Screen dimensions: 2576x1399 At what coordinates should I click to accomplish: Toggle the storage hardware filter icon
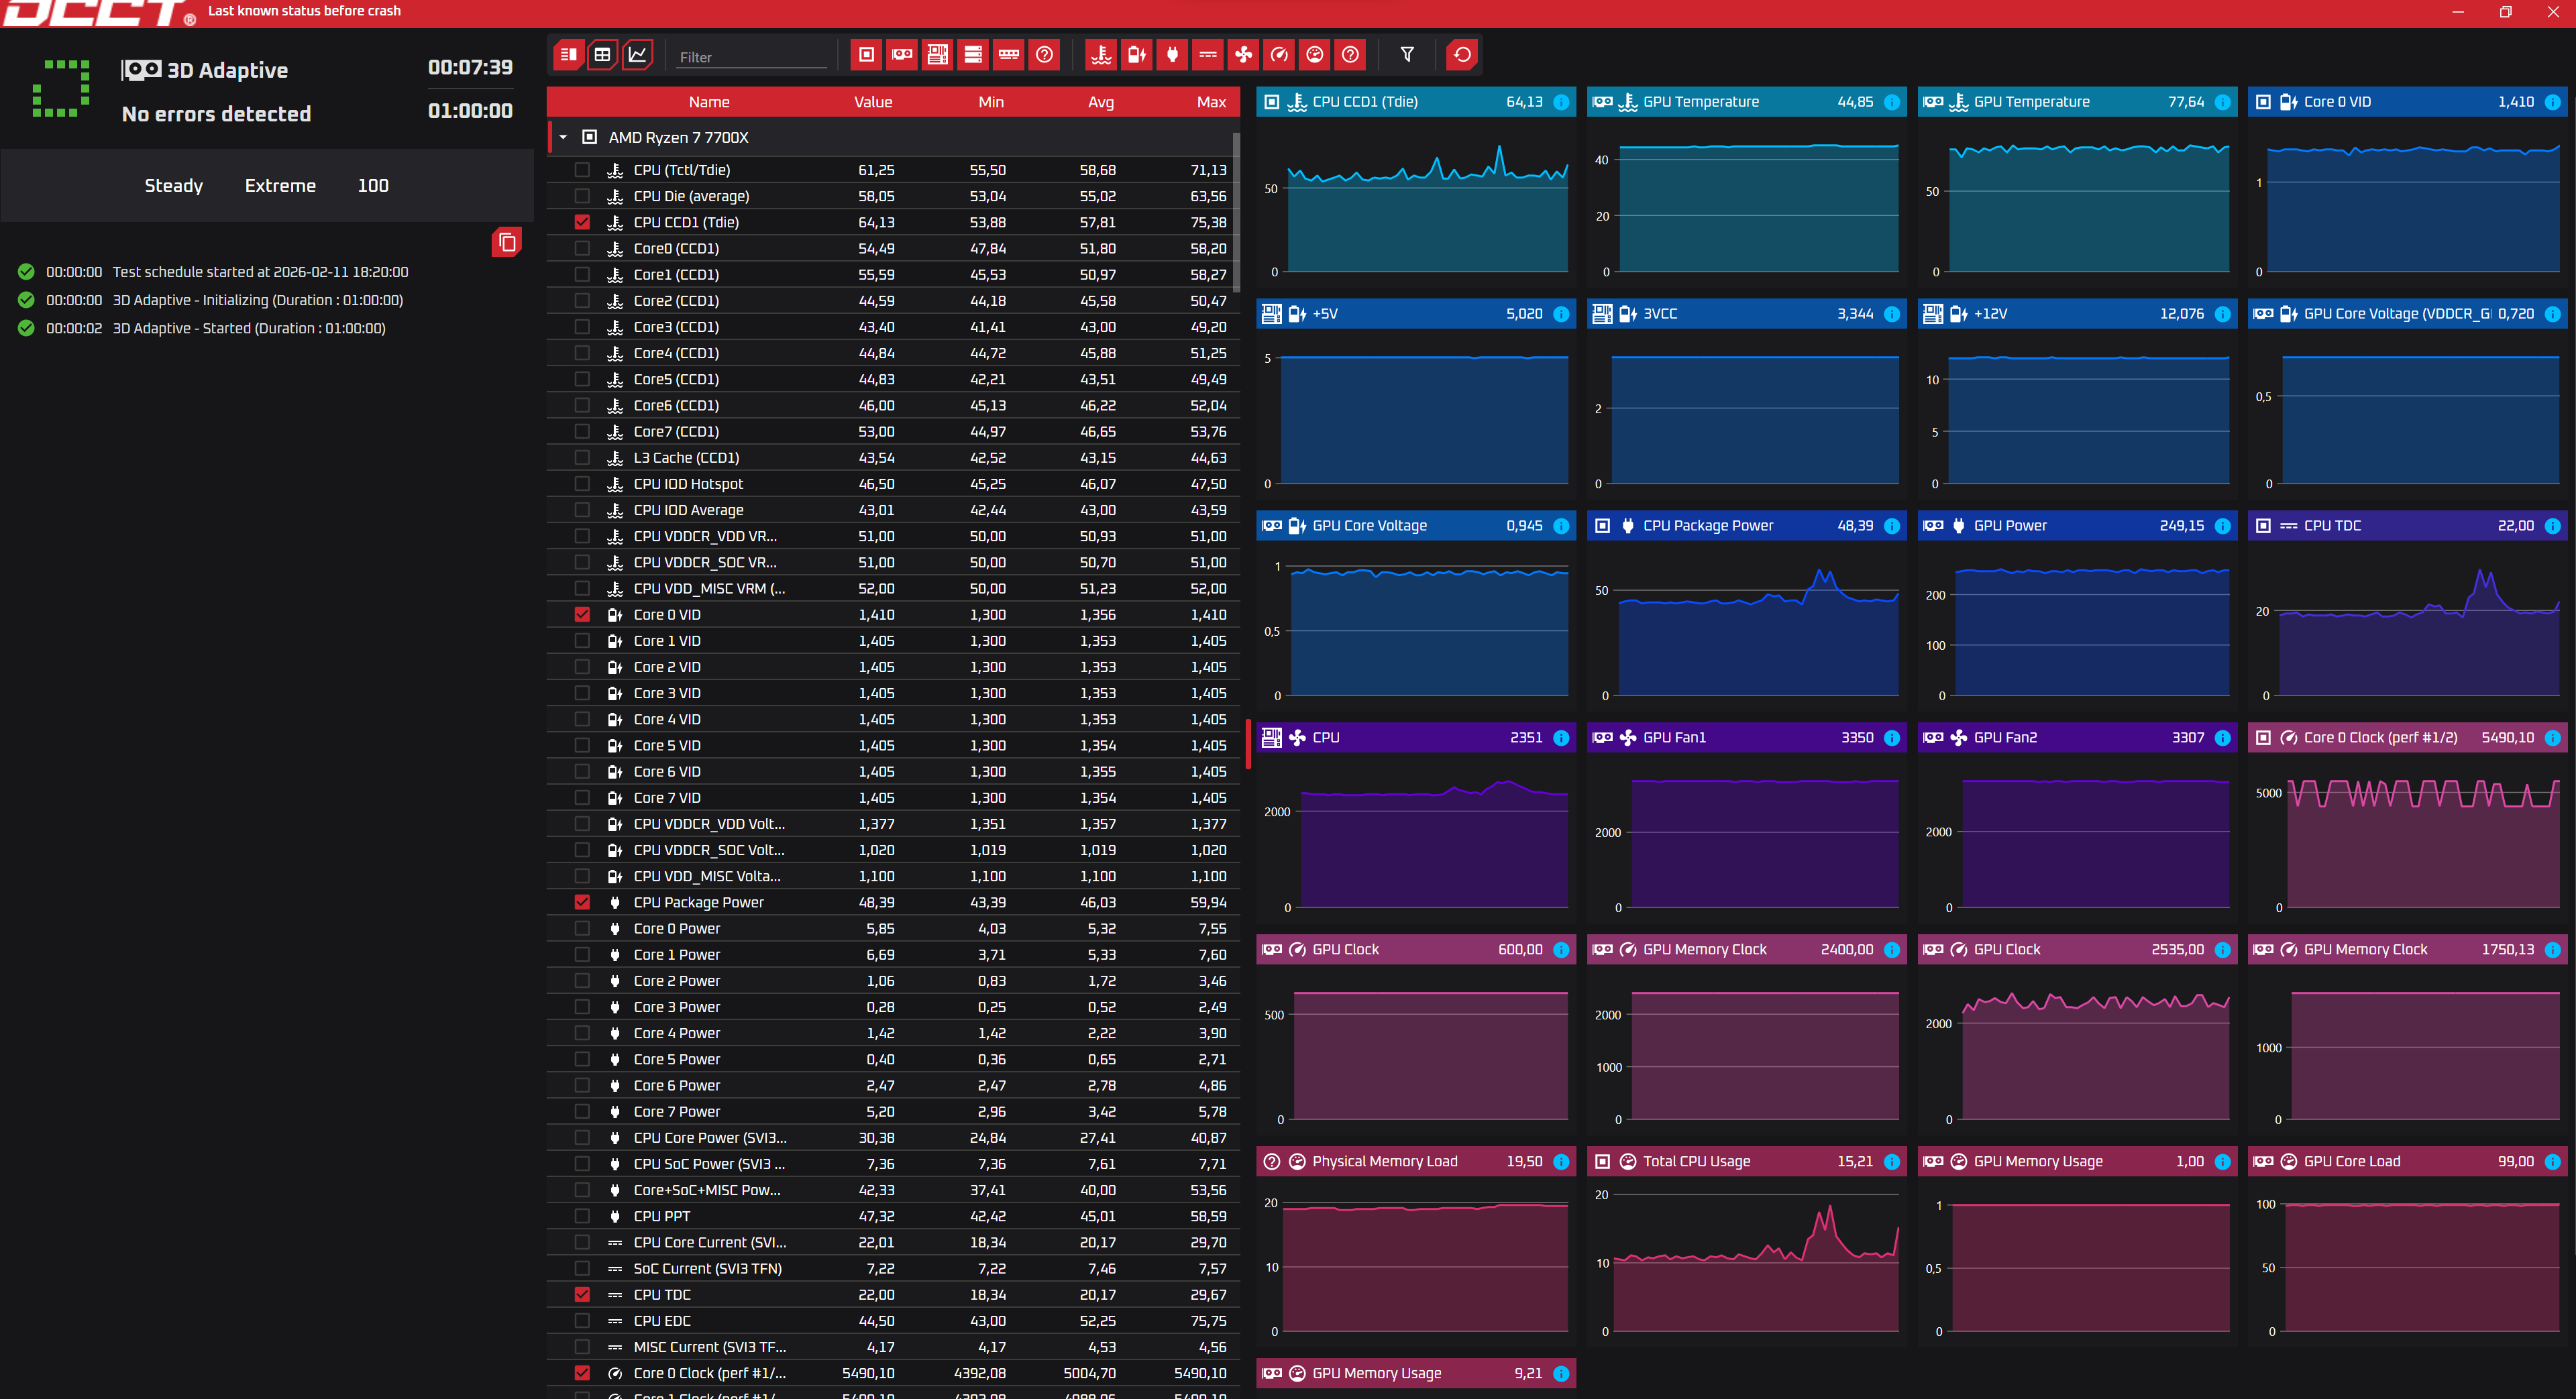(x=973, y=55)
